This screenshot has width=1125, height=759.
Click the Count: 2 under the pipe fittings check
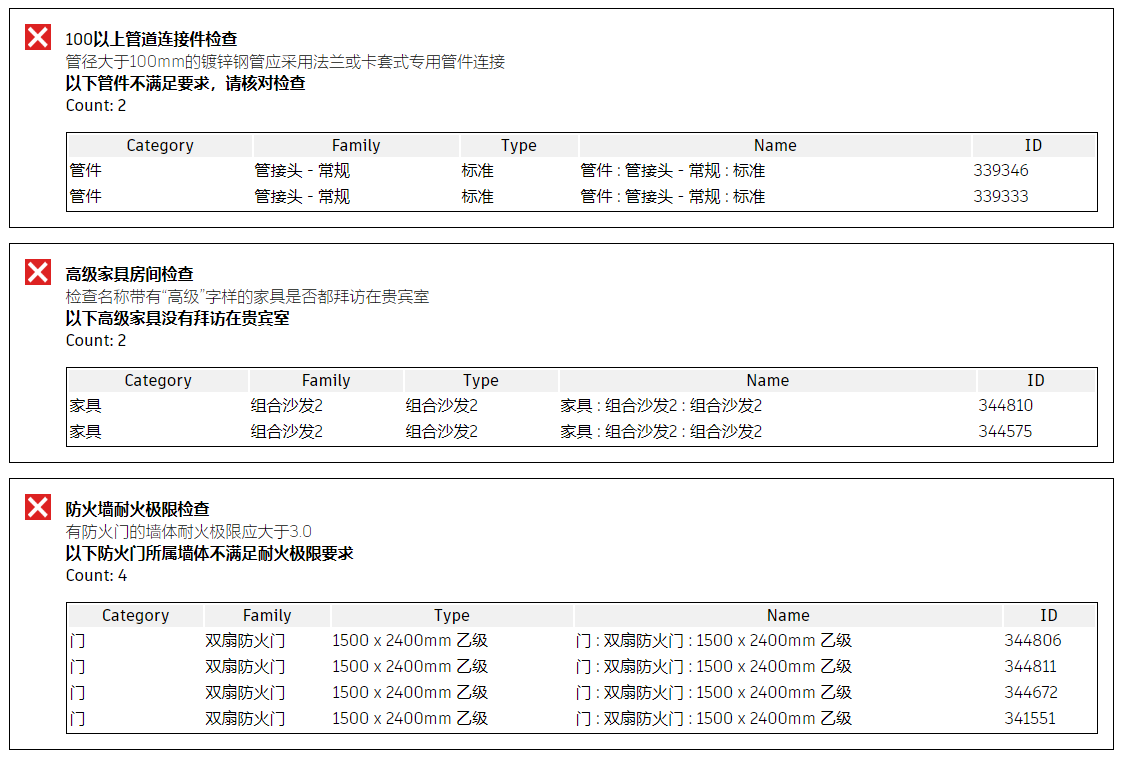point(96,105)
